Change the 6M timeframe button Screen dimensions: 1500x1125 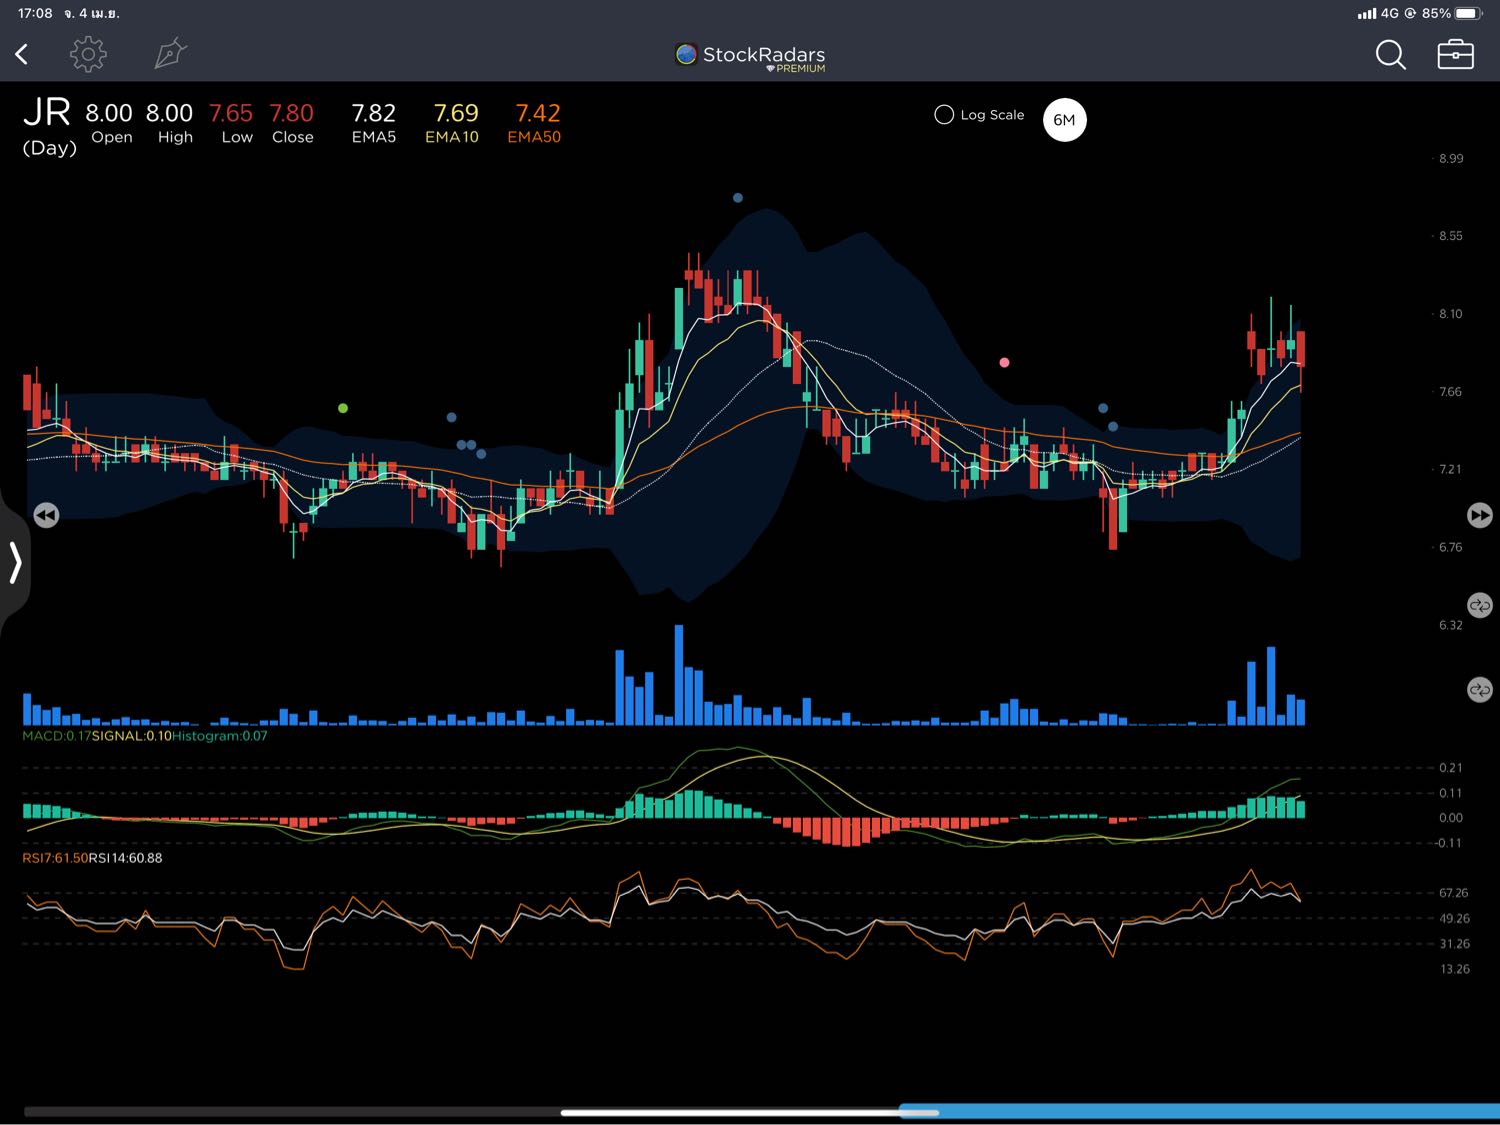click(1064, 120)
